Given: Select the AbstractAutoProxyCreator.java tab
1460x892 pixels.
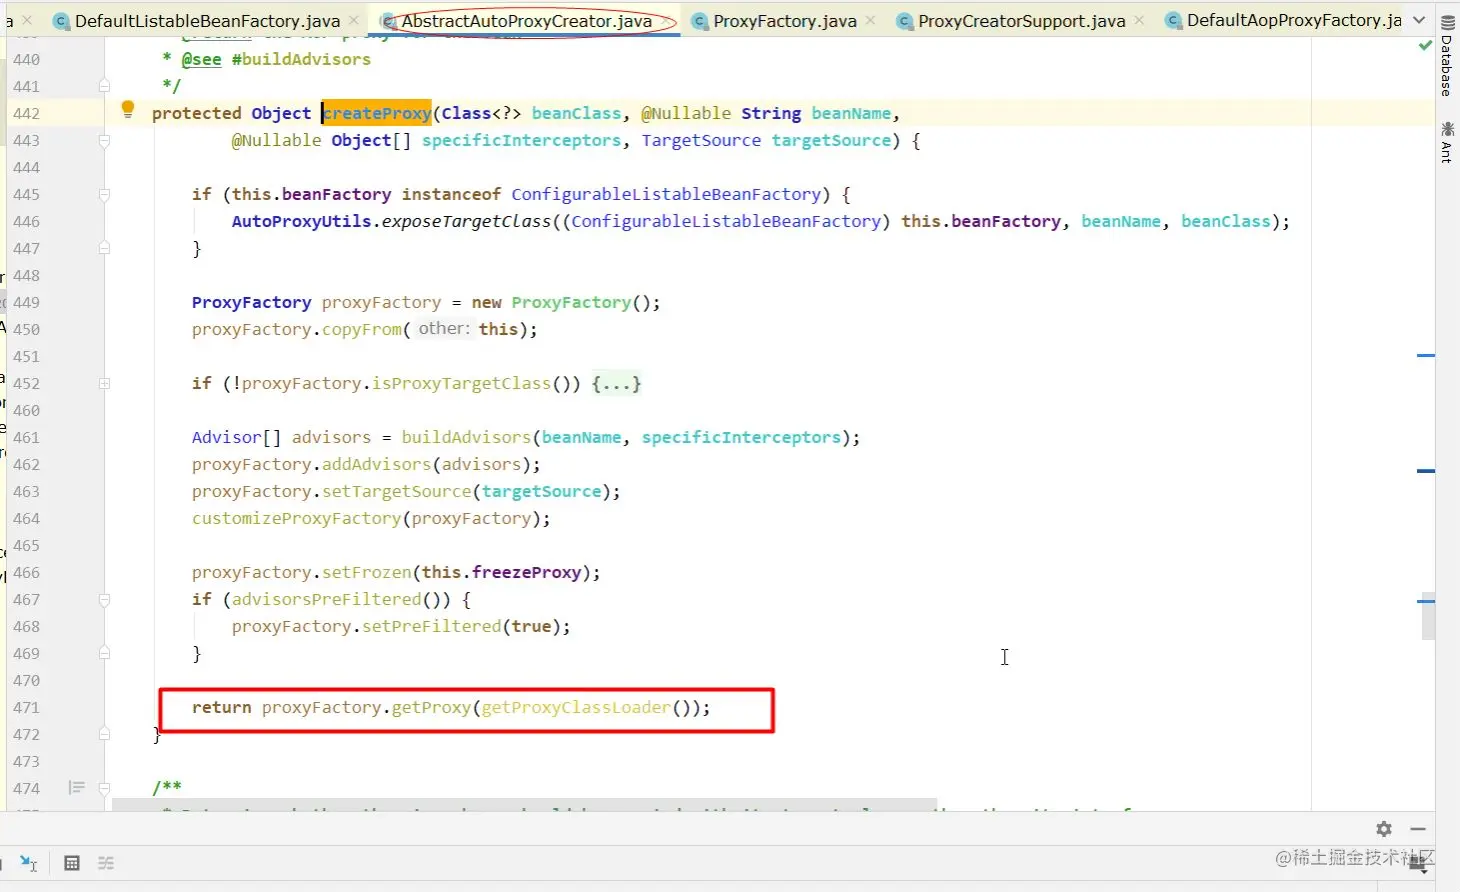Looking at the screenshot, I should click(526, 21).
